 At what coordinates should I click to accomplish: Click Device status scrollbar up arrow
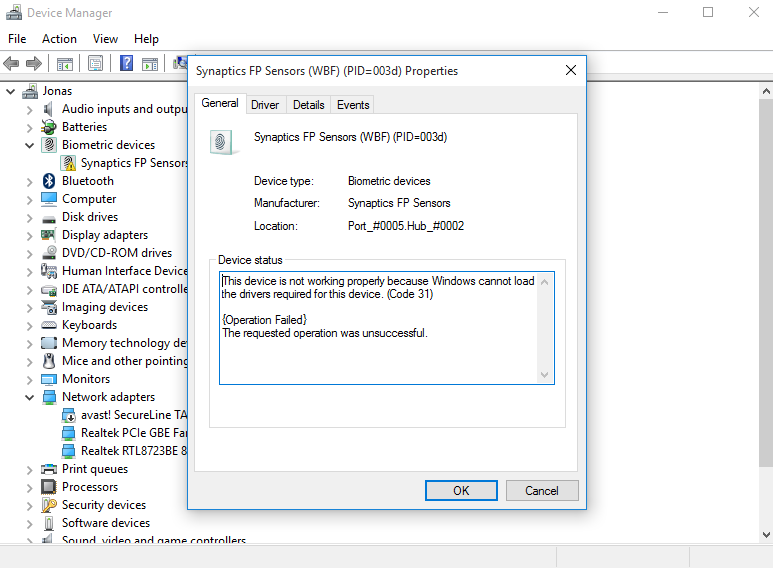(x=544, y=282)
